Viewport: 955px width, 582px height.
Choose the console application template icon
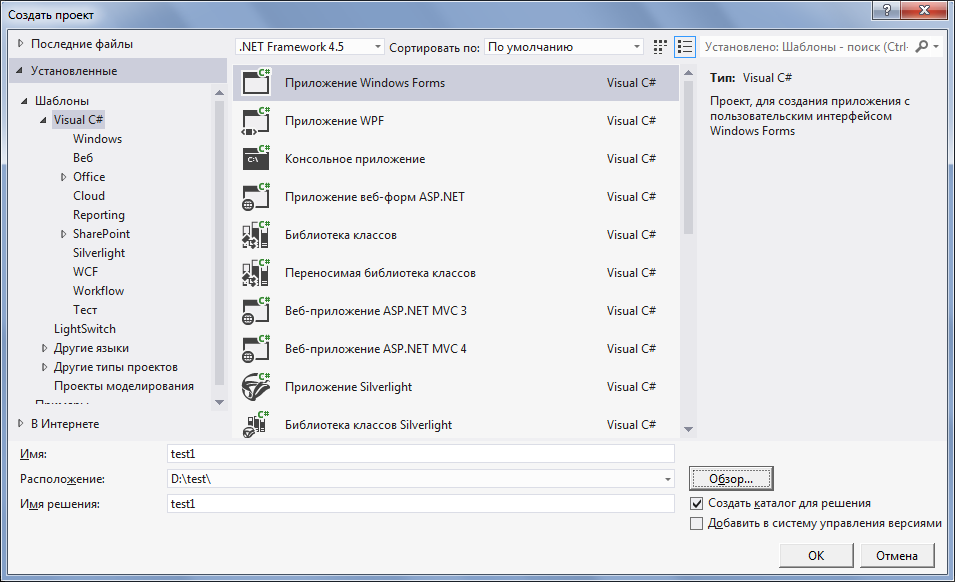[256, 158]
